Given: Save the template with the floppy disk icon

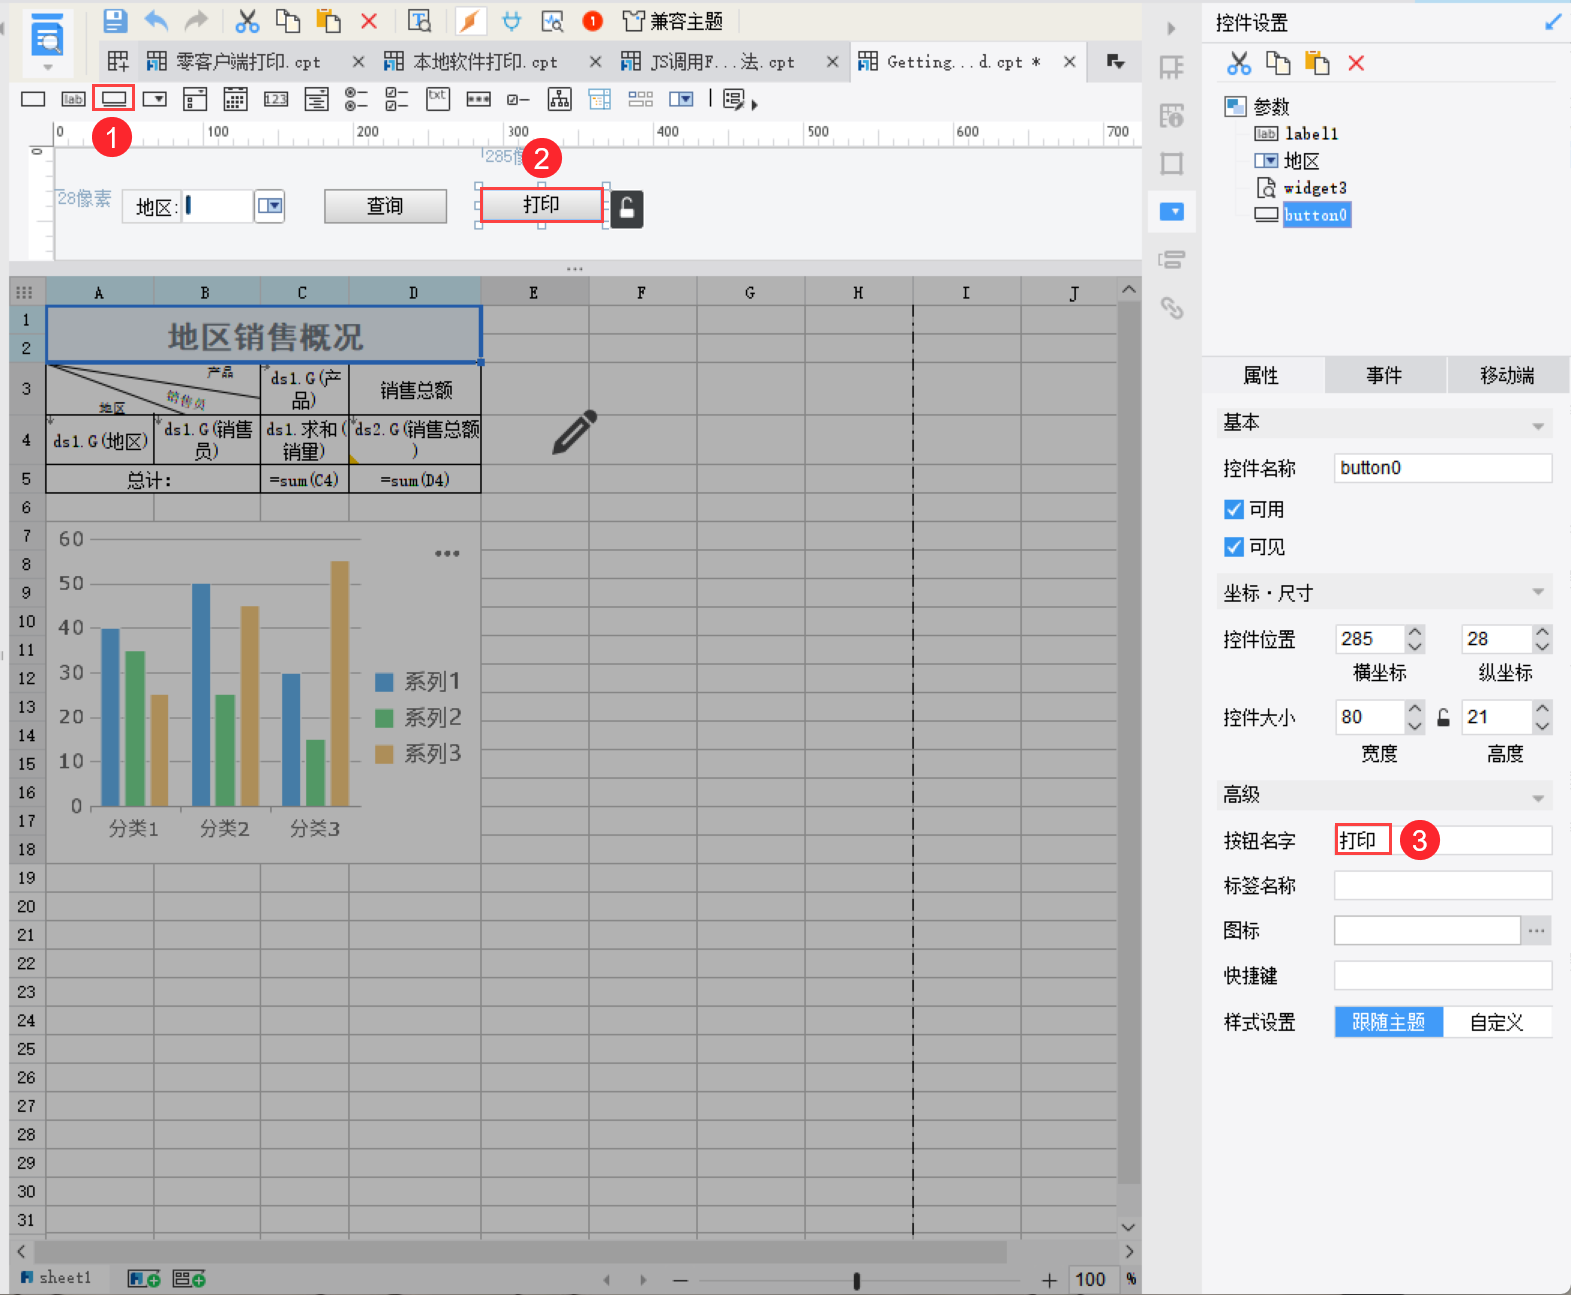Looking at the screenshot, I should 115,21.
